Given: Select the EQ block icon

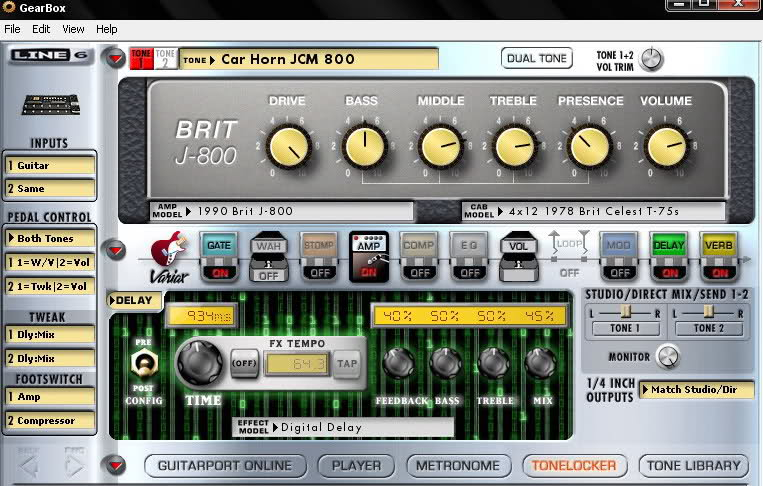Looking at the screenshot, I should pos(469,246).
